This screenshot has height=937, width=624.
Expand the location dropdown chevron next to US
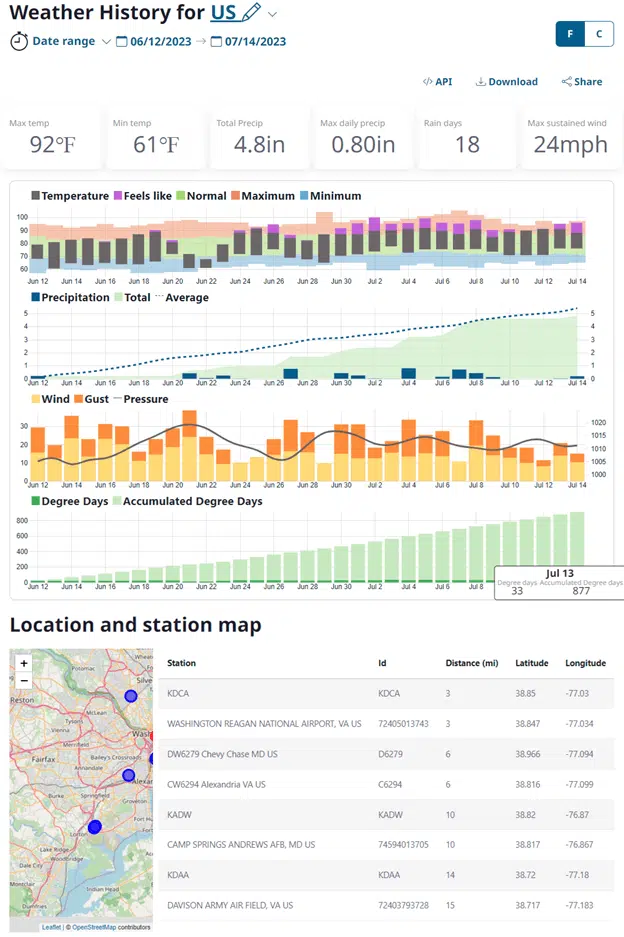[x=273, y=14]
